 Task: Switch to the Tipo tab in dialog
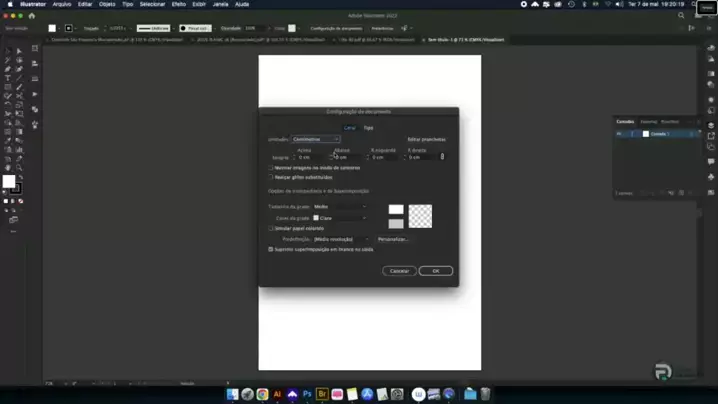click(x=368, y=128)
